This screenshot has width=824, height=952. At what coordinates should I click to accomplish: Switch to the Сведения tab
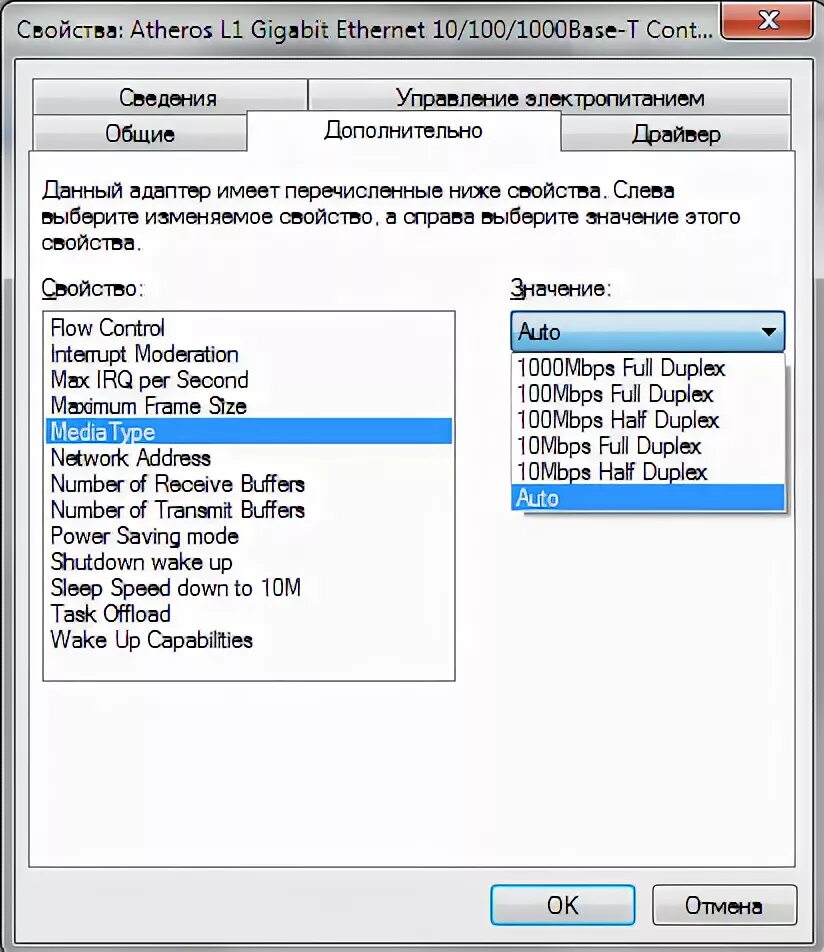pyautogui.click(x=169, y=97)
